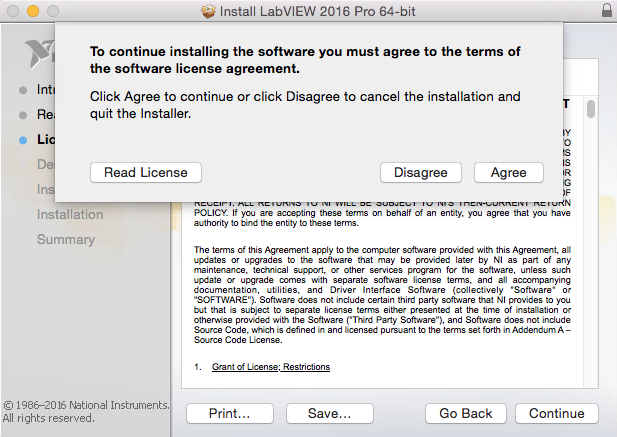Click the Agree button in the dialog

coord(508,173)
